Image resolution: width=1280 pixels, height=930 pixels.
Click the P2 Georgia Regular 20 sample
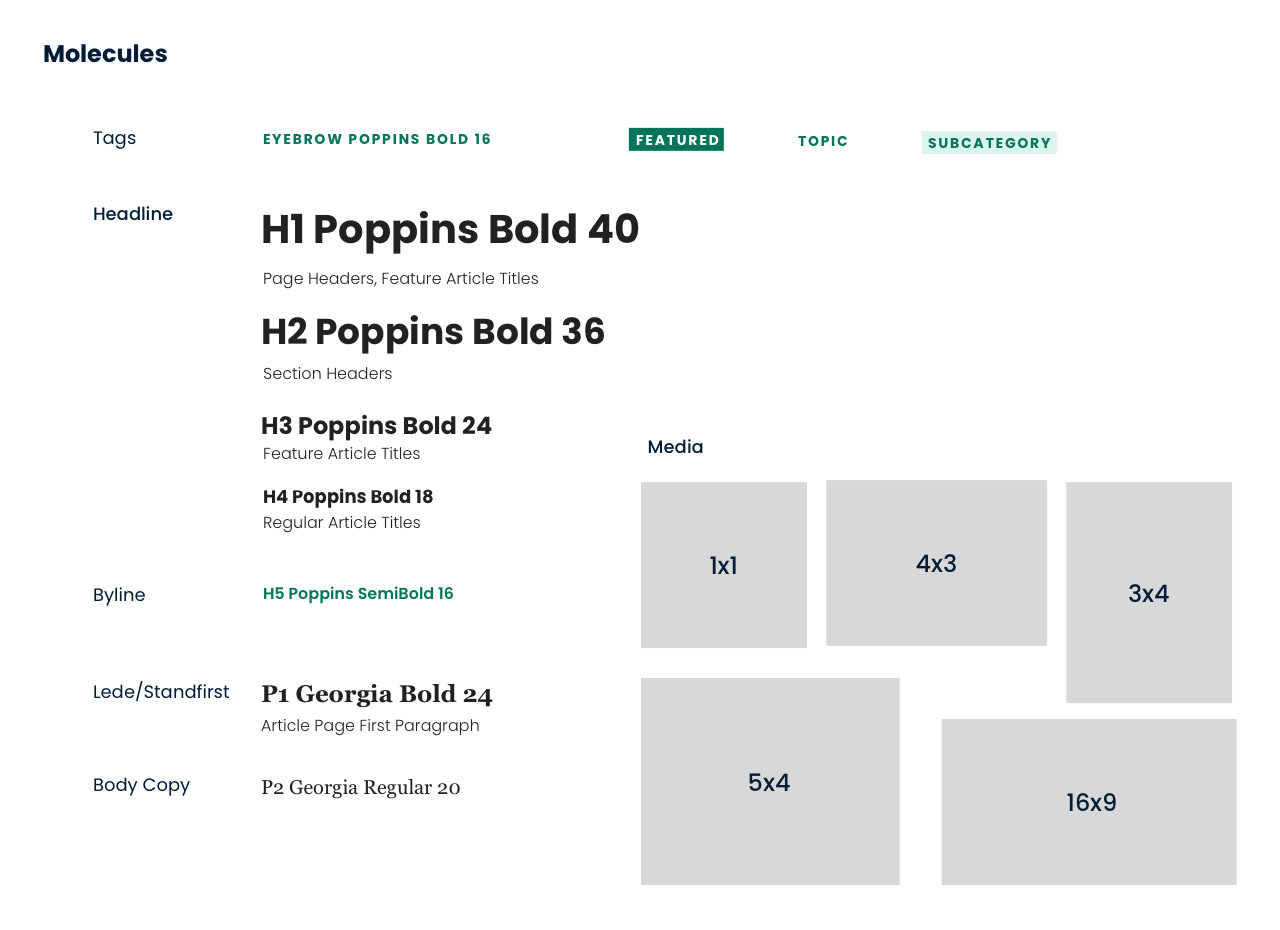pyautogui.click(x=361, y=788)
